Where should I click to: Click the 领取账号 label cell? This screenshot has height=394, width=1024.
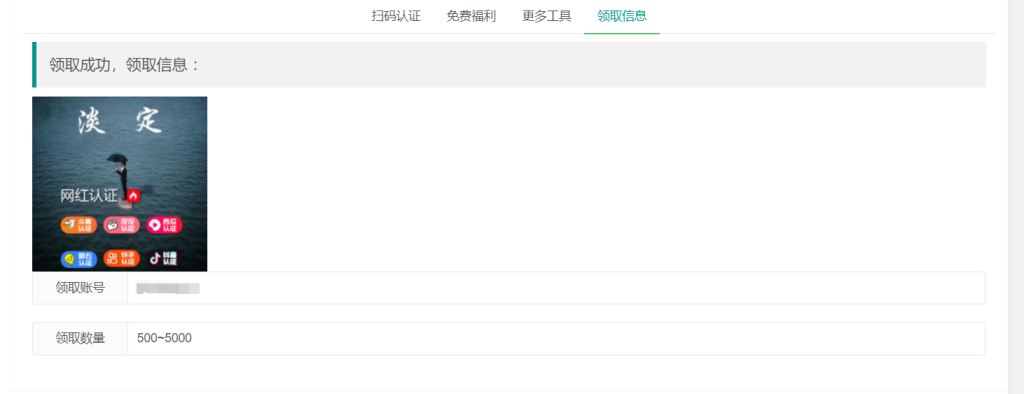(x=80, y=288)
